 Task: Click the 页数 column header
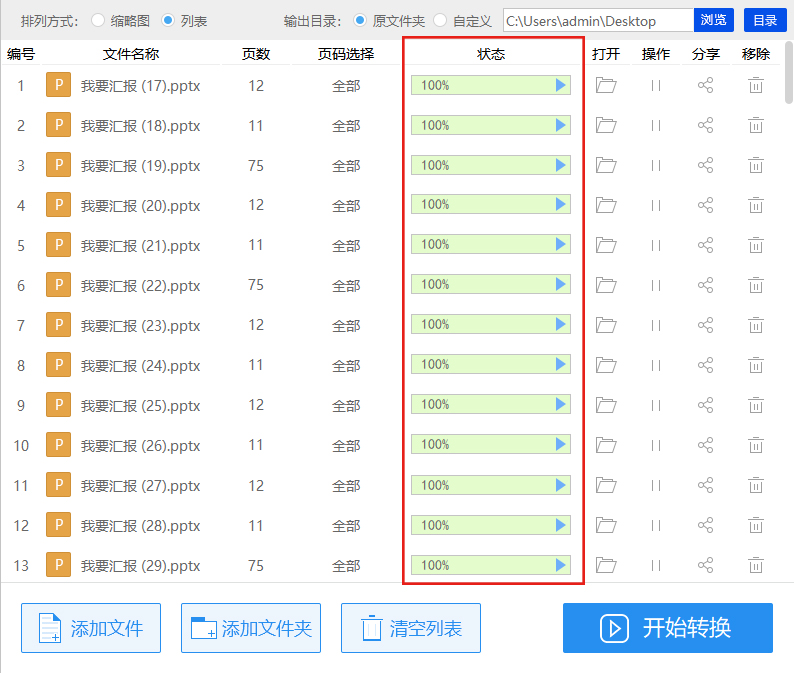pyautogui.click(x=256, y=54)
